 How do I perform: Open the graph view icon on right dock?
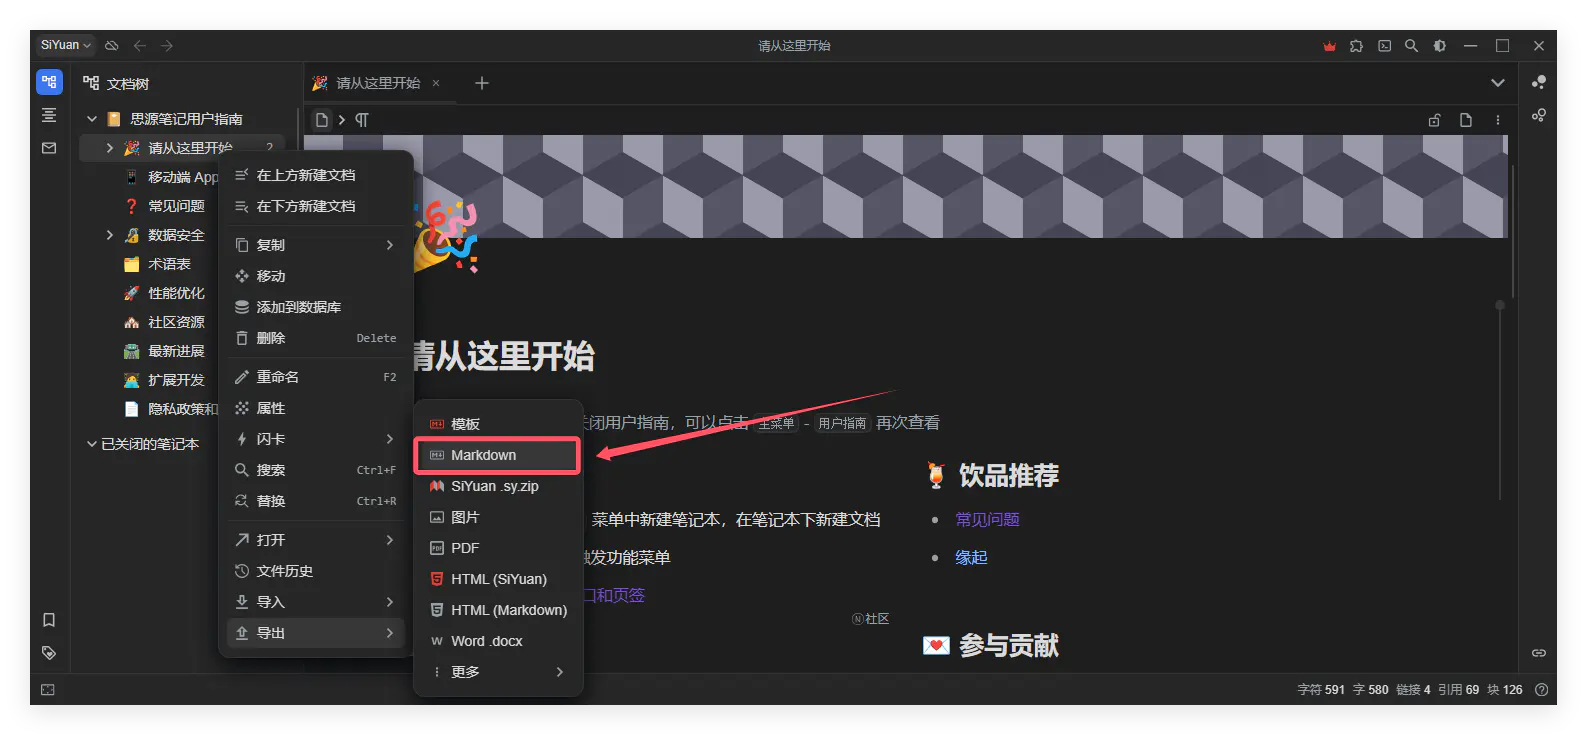pos(1539,82)
